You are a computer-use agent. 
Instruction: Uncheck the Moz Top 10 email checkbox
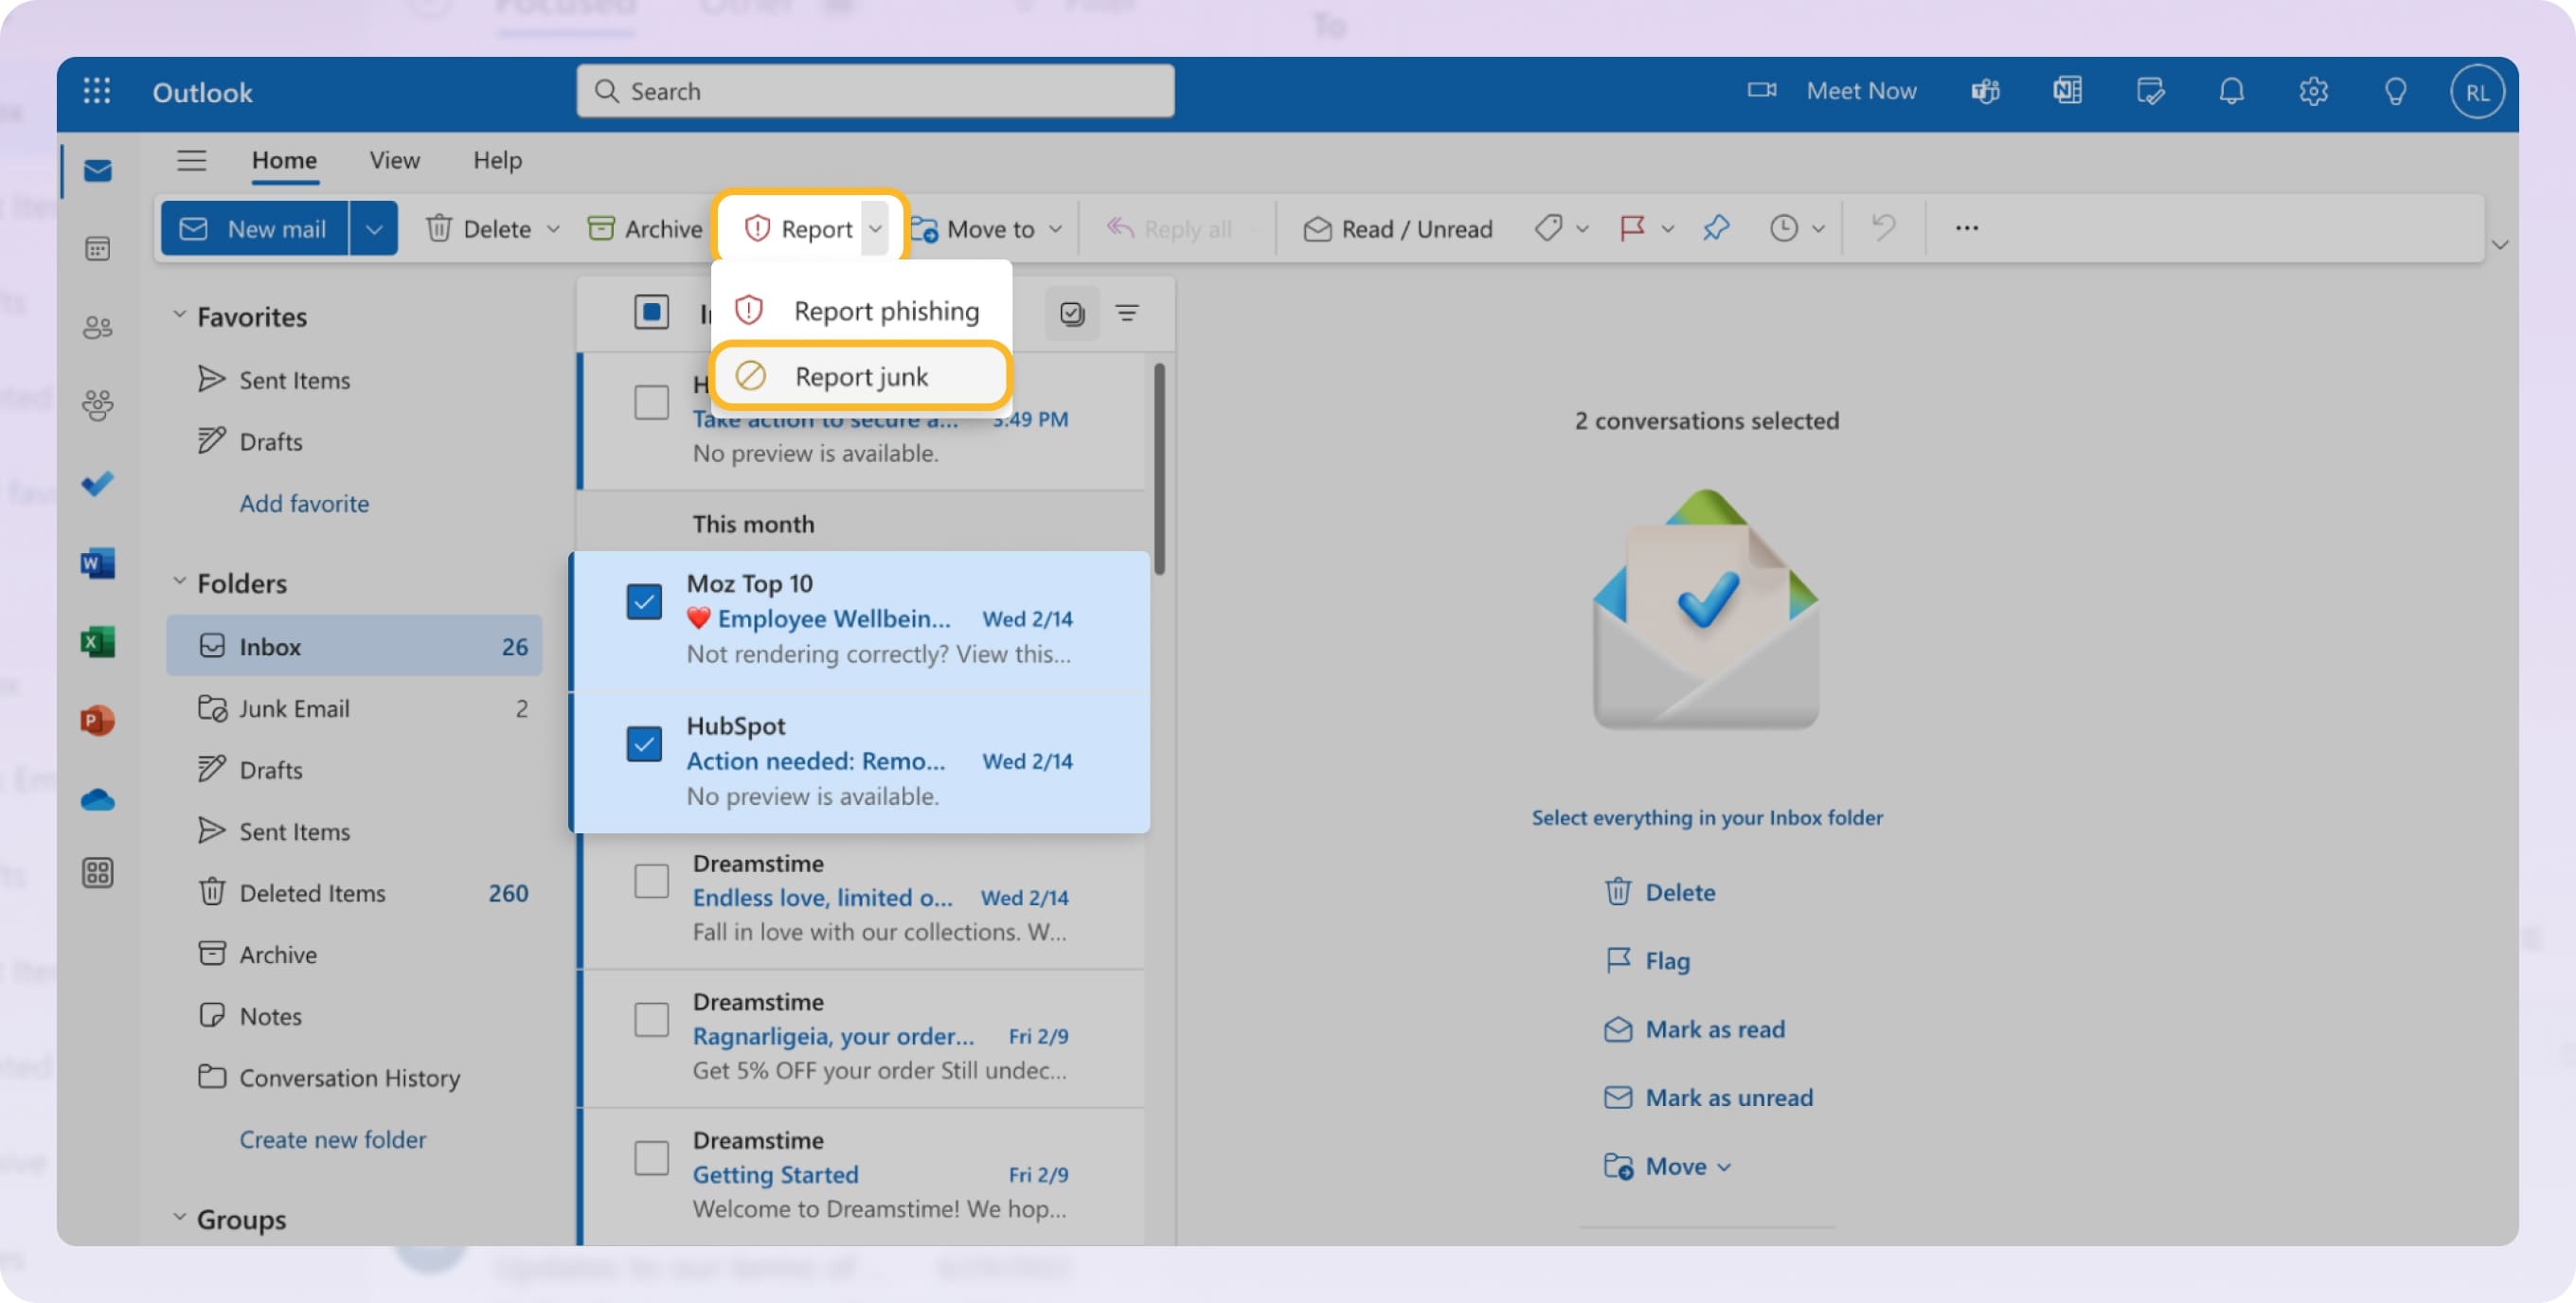tap(644, 601)
